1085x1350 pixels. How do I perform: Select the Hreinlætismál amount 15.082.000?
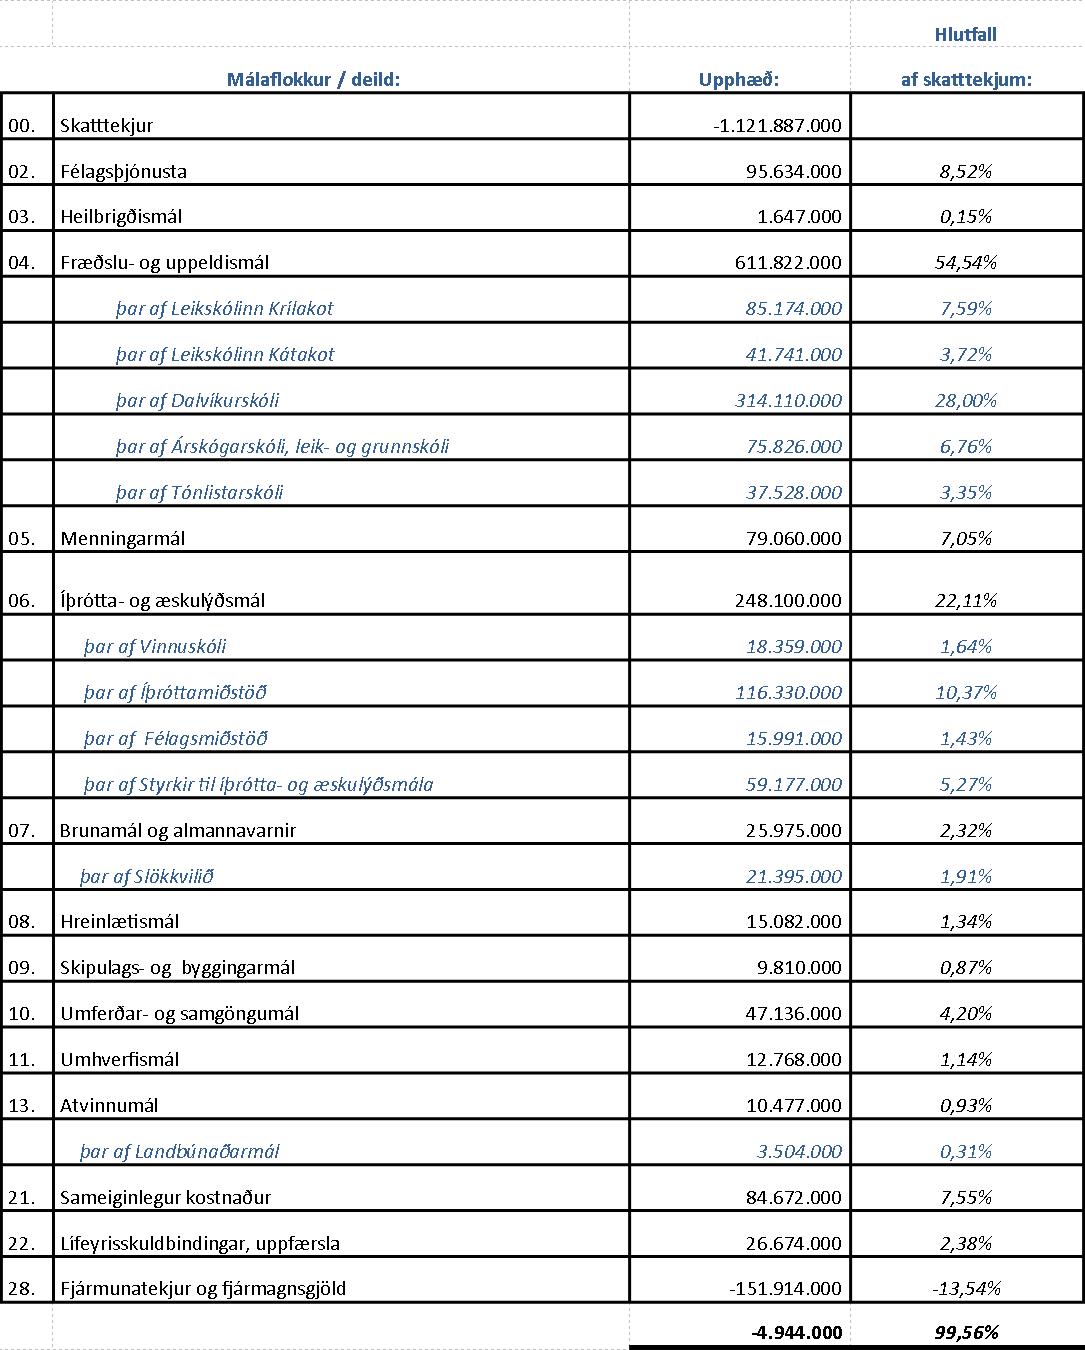(x=792, y=922)
